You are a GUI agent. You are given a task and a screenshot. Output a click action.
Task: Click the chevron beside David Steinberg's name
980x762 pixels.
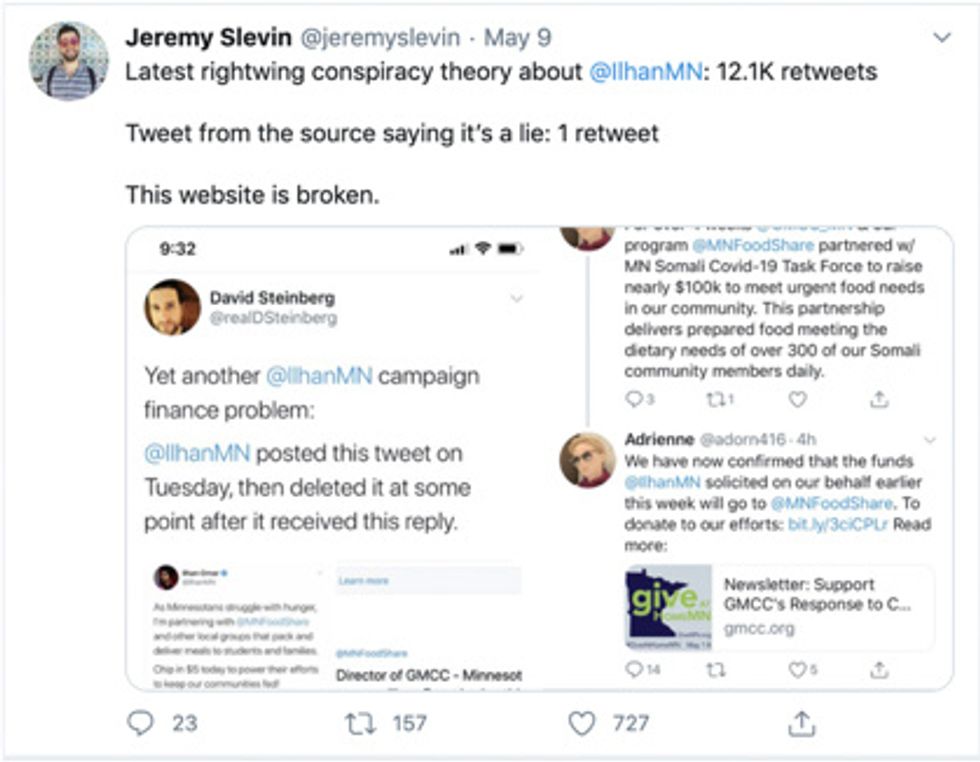click(517, 298)
